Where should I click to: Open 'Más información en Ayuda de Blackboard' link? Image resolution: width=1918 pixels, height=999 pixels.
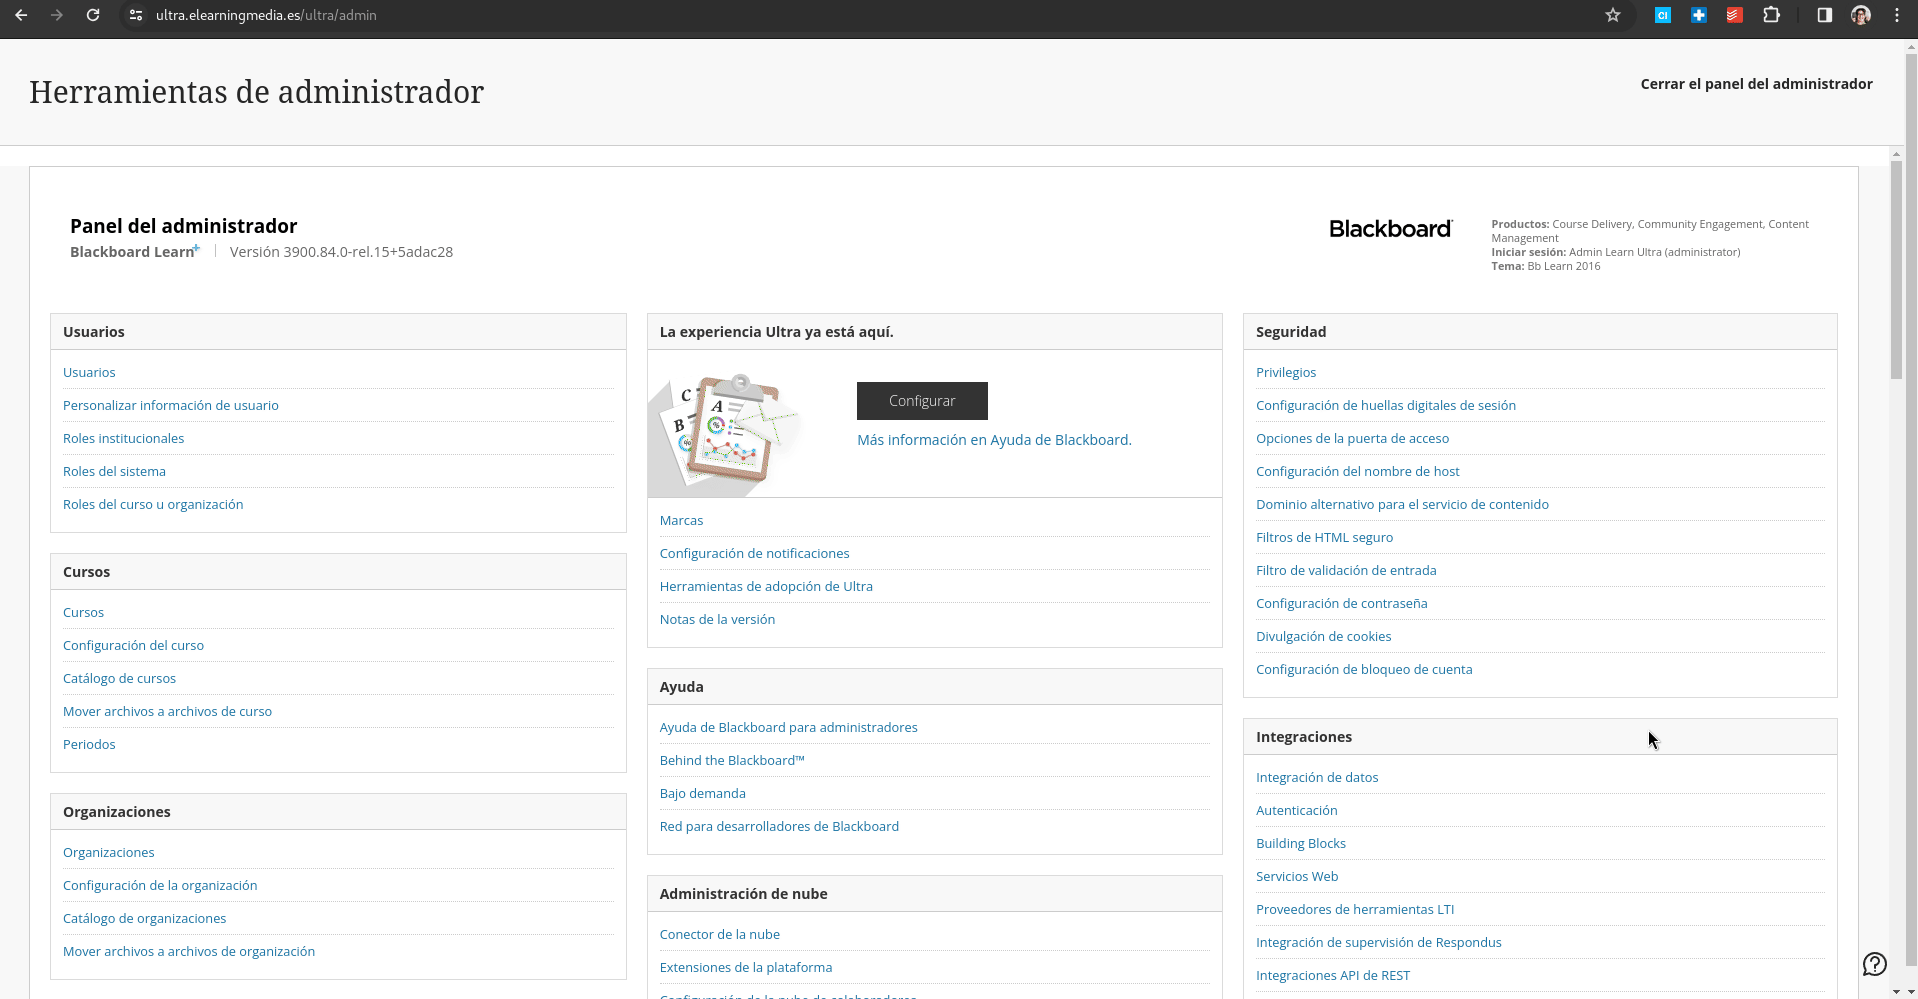[x=994, y=440]
